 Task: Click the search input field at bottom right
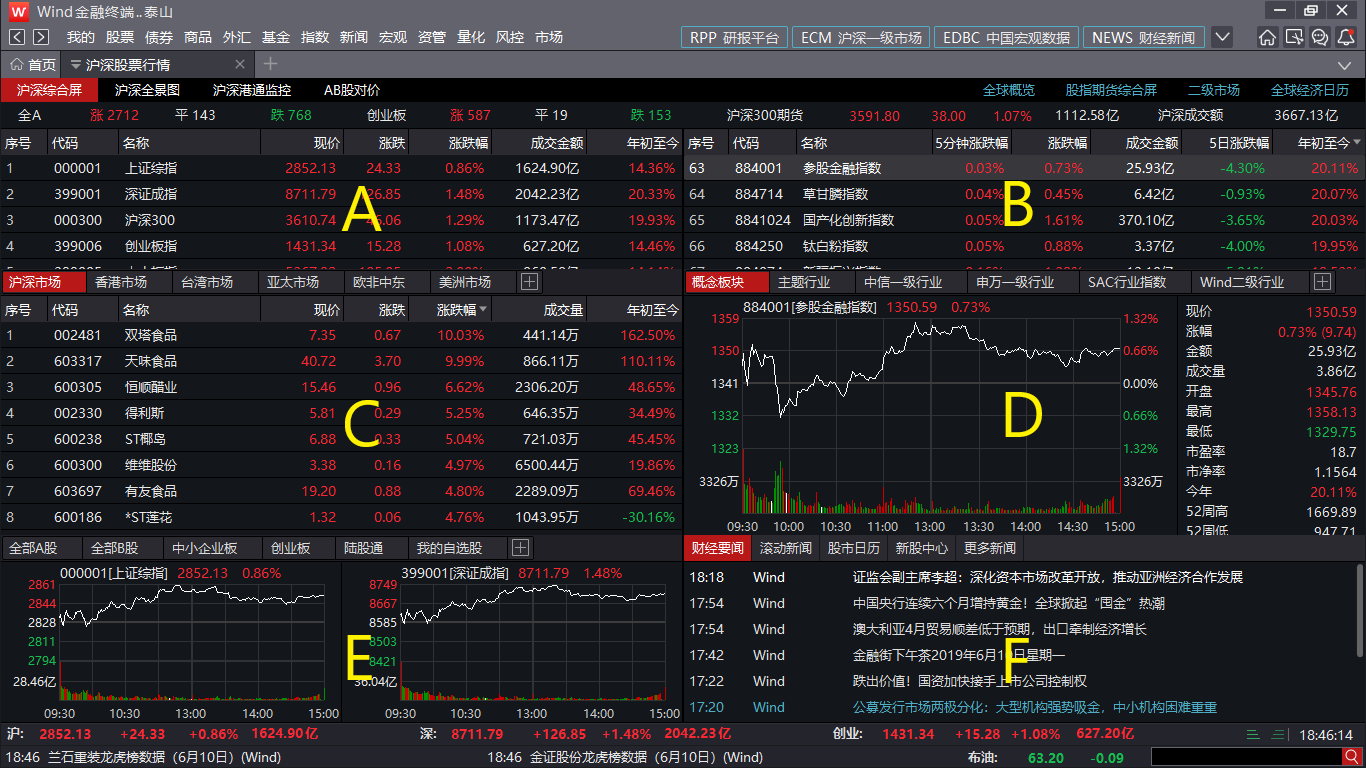[1246, 757]
